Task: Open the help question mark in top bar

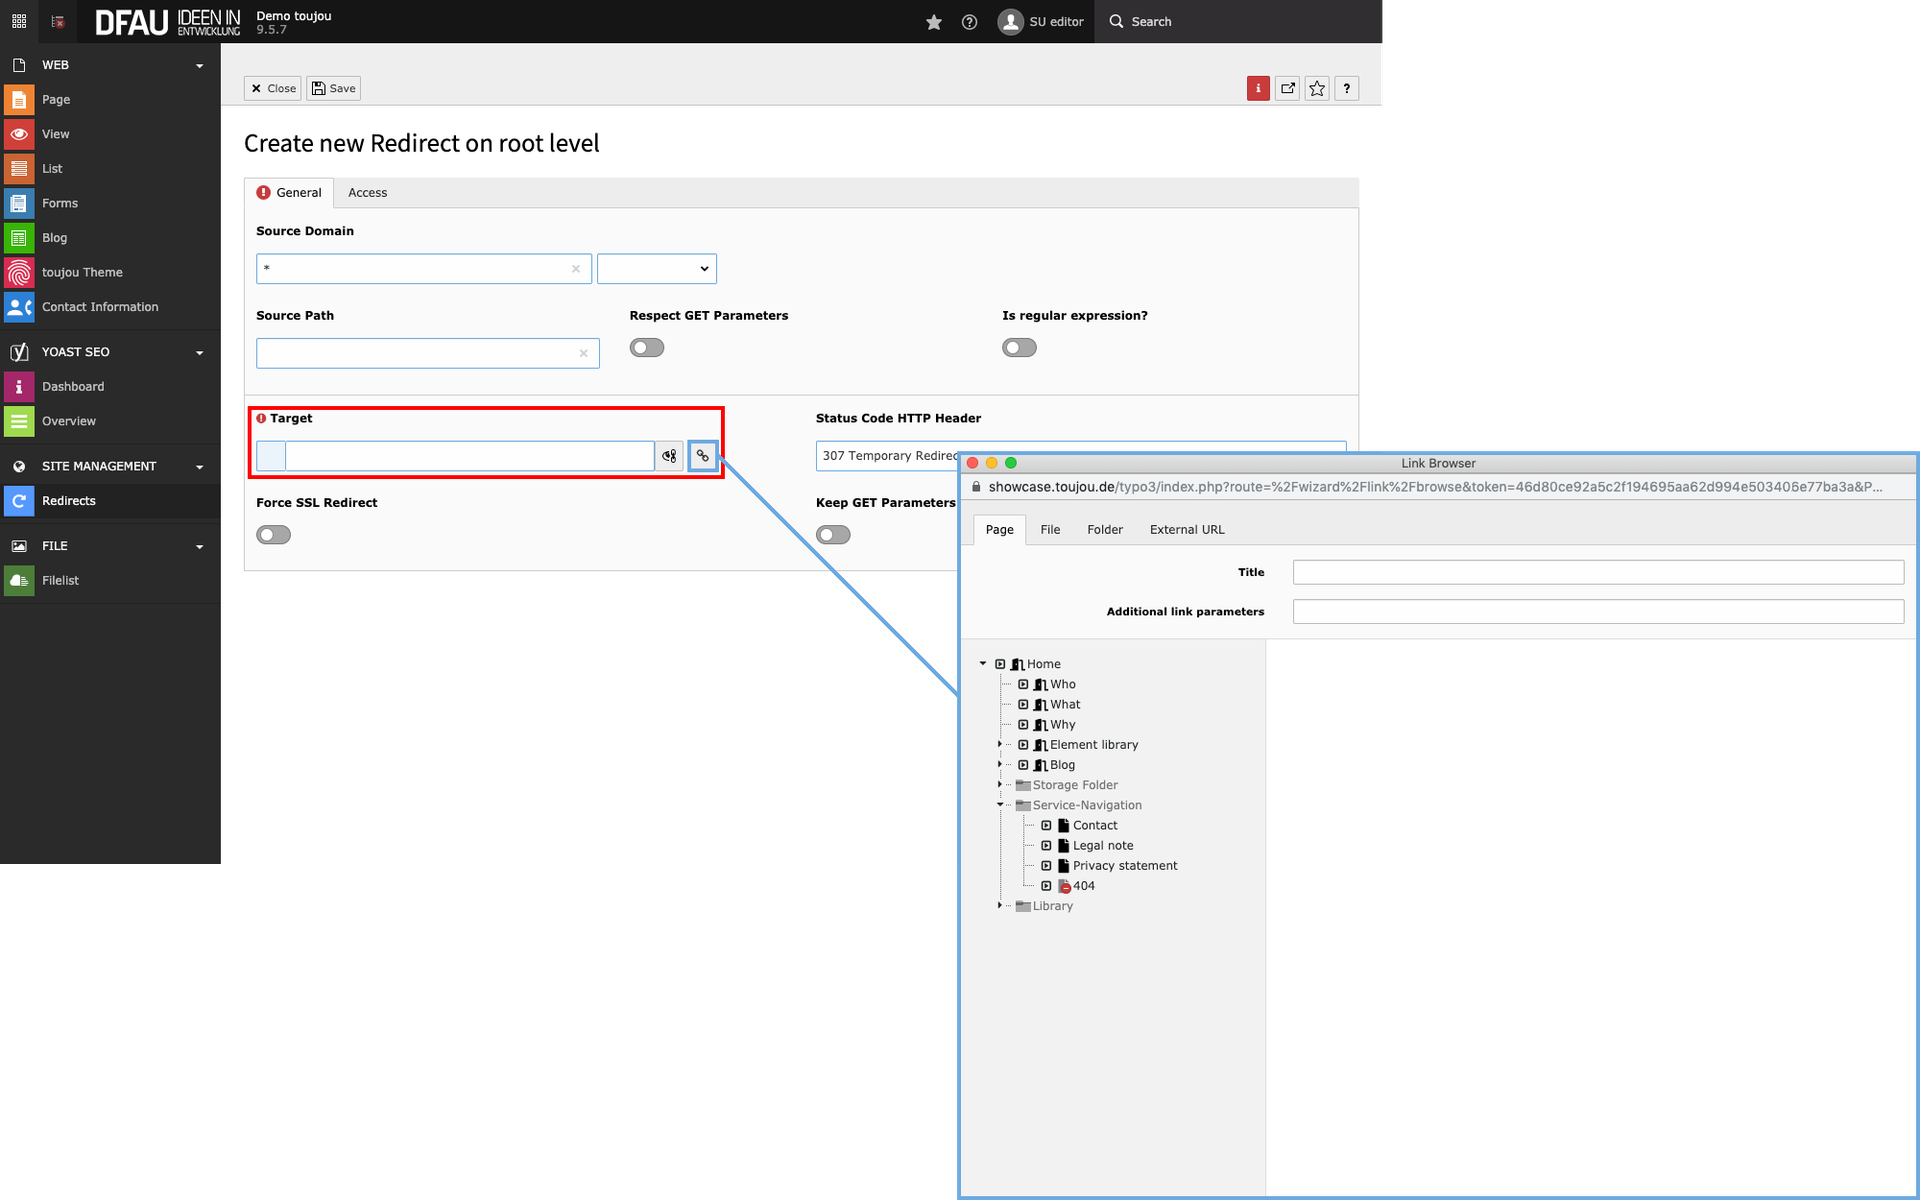Action: click(969, 22)
